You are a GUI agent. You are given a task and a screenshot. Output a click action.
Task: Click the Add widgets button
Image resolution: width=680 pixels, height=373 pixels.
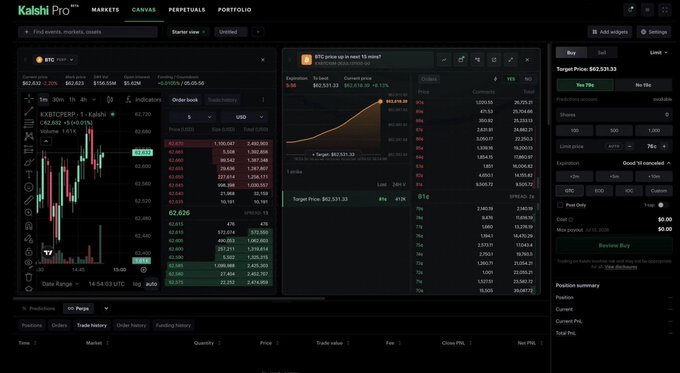(x=610, y=32)
